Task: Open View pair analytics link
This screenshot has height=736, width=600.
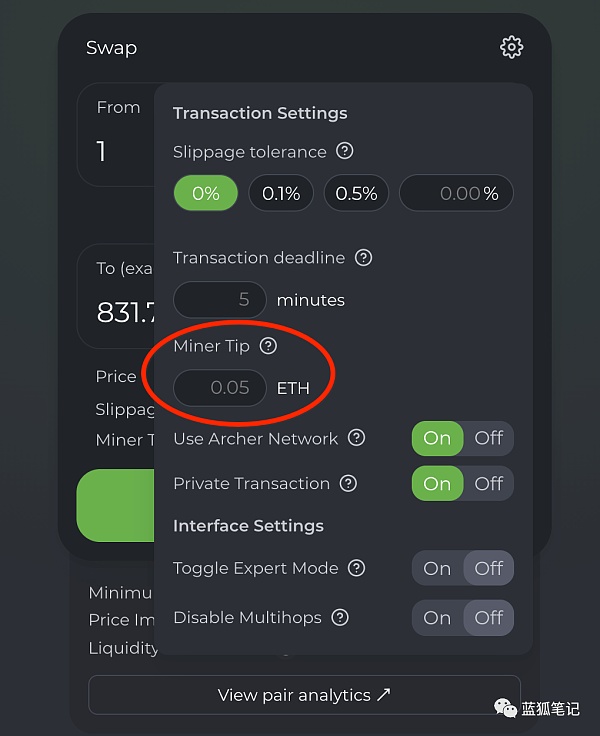Action: pos(304,695)
